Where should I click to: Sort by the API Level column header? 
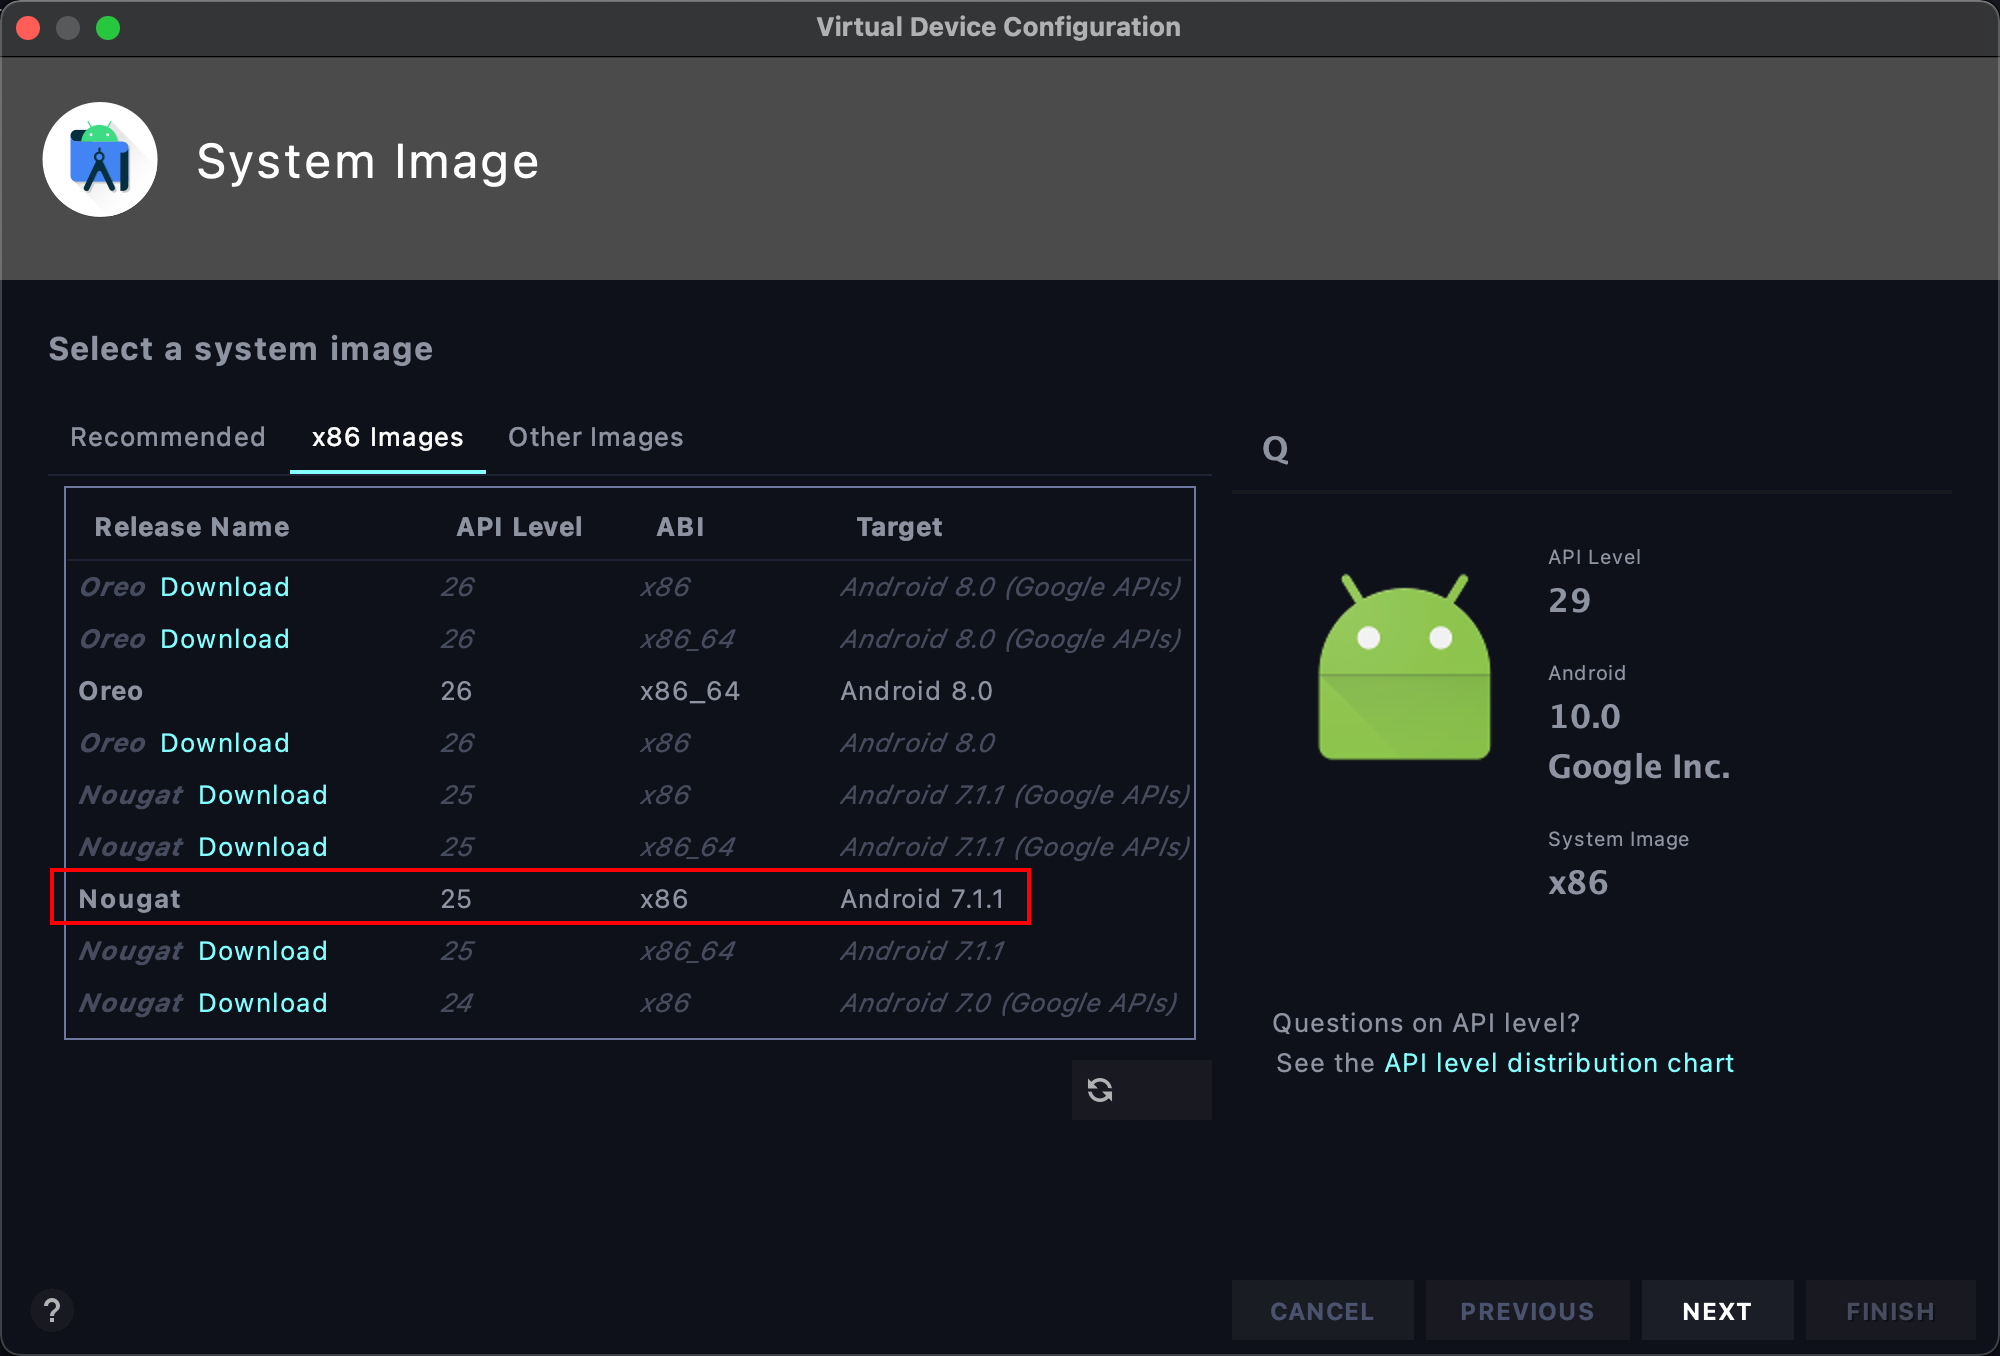coord(519,527)
